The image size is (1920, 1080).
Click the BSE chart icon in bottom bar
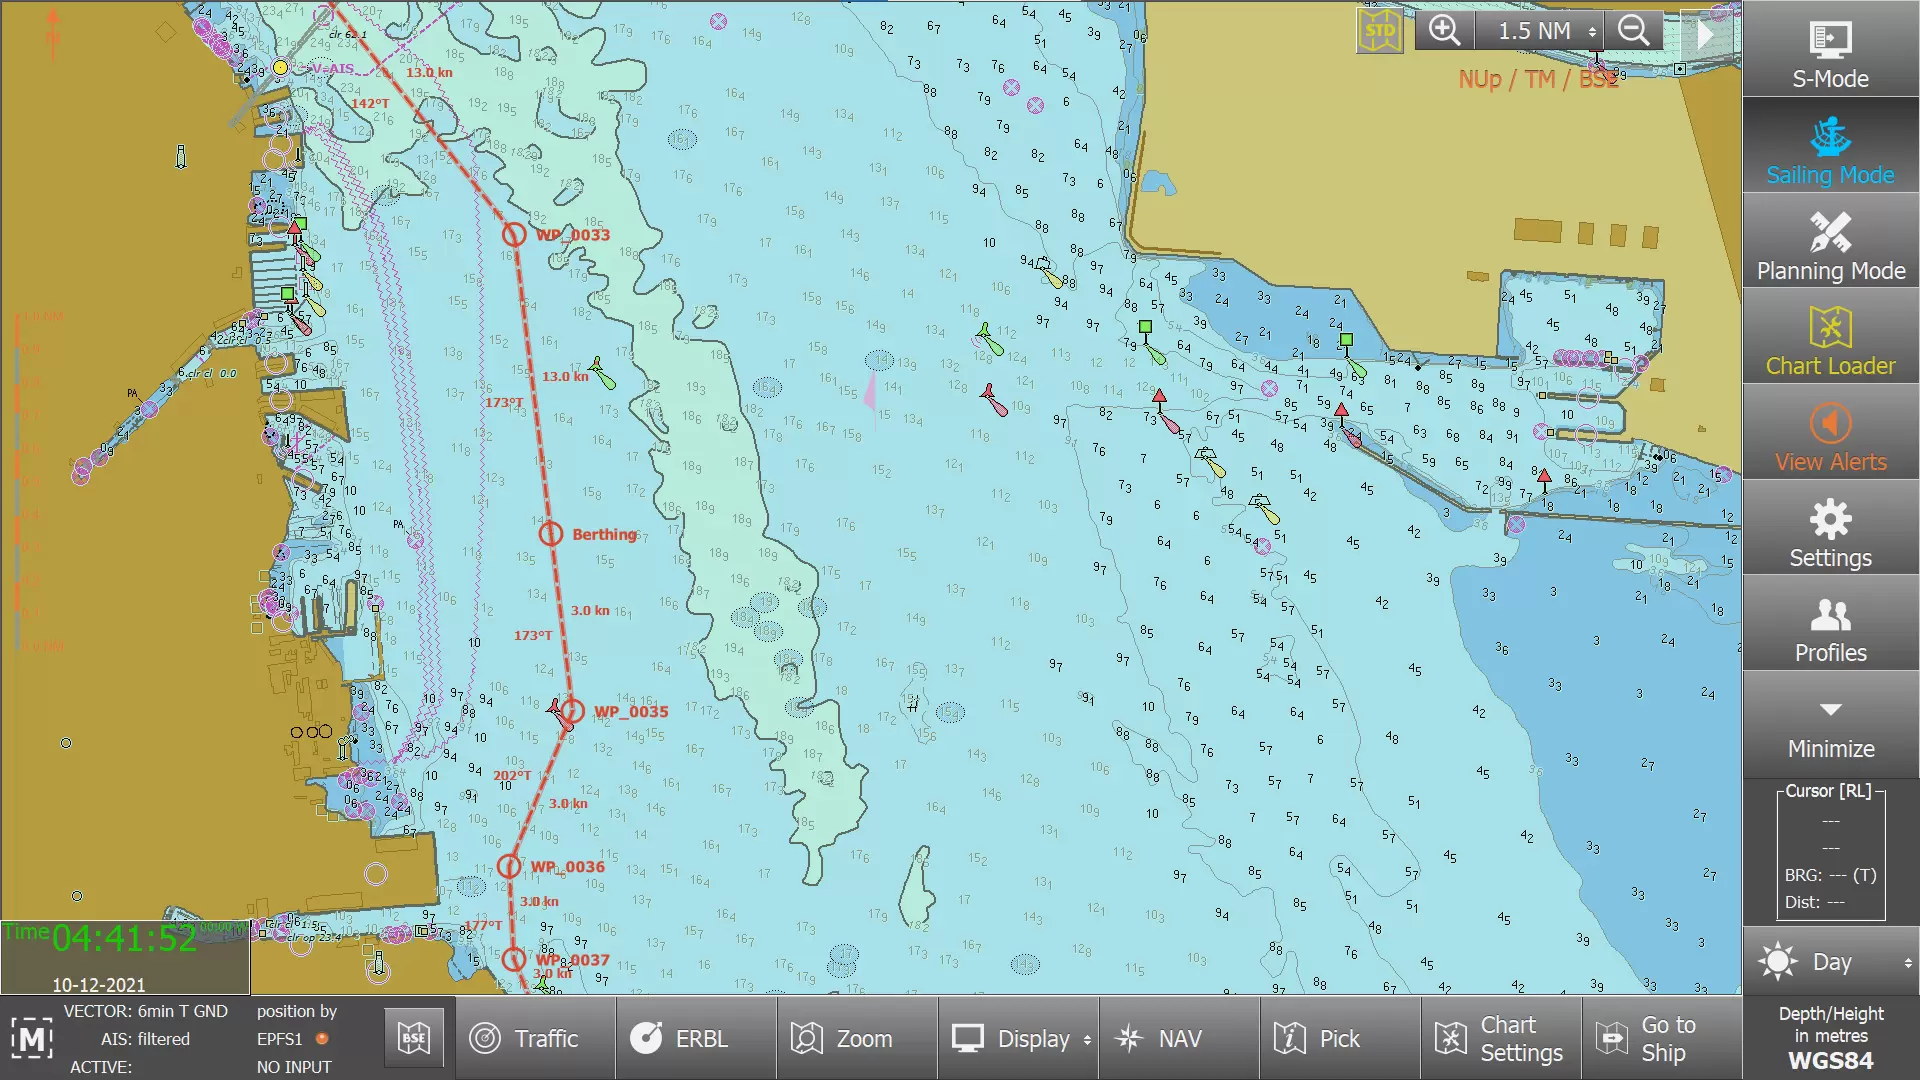pos(414,1038)
